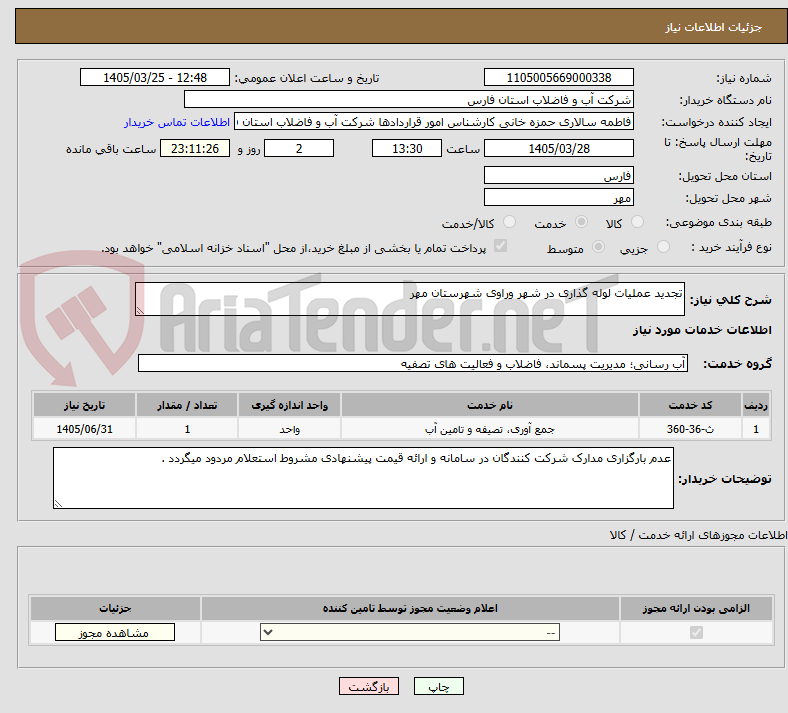Image resolution: width=788 pixels, height=713 pixels.
Task: Click the buyer notes resize handle
Action: click(58, 503)
